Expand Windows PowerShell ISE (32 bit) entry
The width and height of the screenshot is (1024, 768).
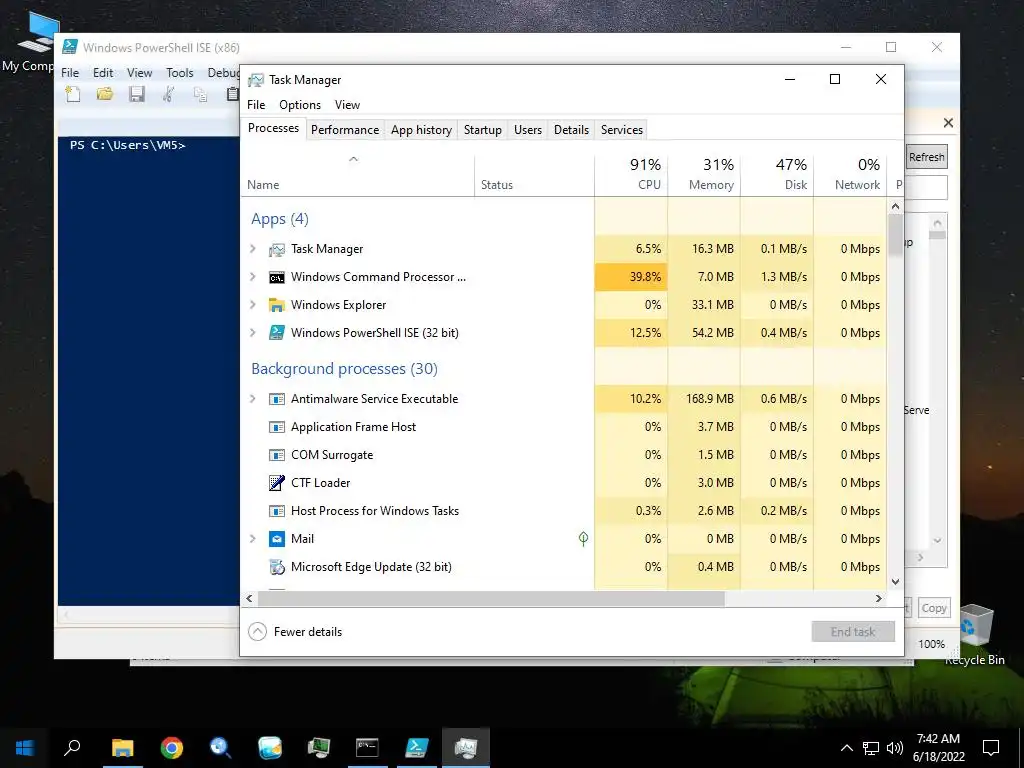click(253, 333)
